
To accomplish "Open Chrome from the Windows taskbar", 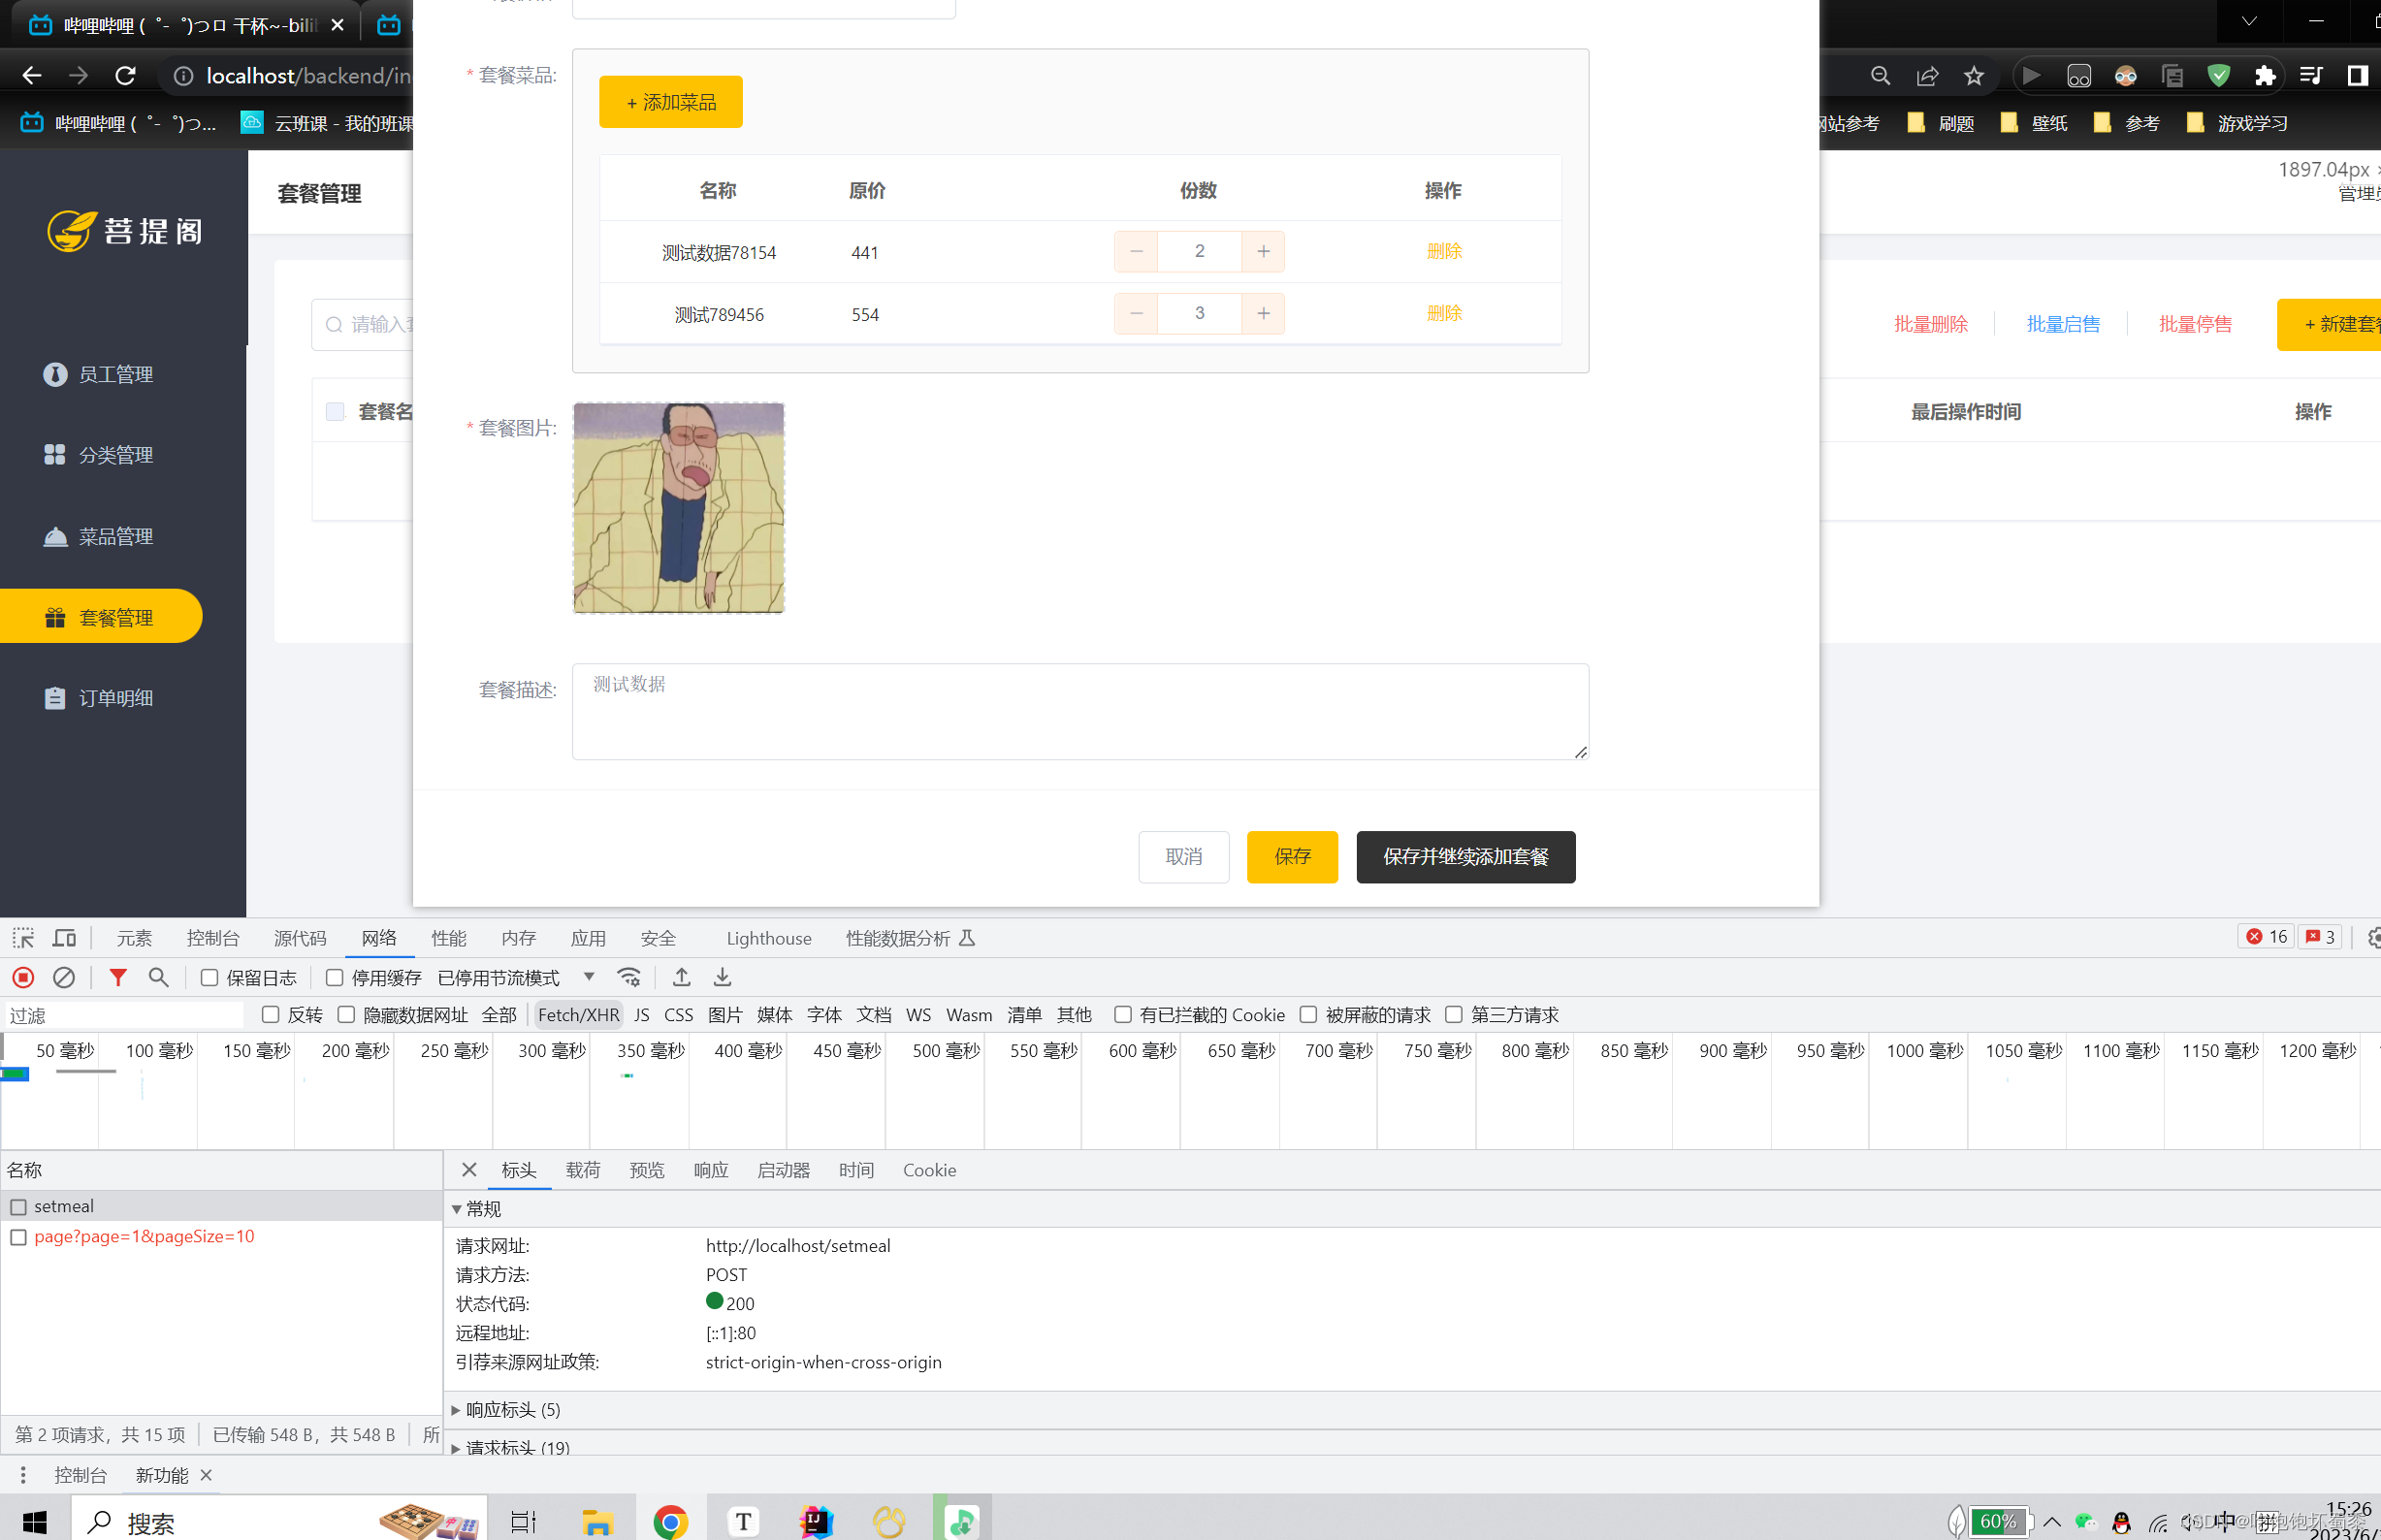I will (670, 1521).
